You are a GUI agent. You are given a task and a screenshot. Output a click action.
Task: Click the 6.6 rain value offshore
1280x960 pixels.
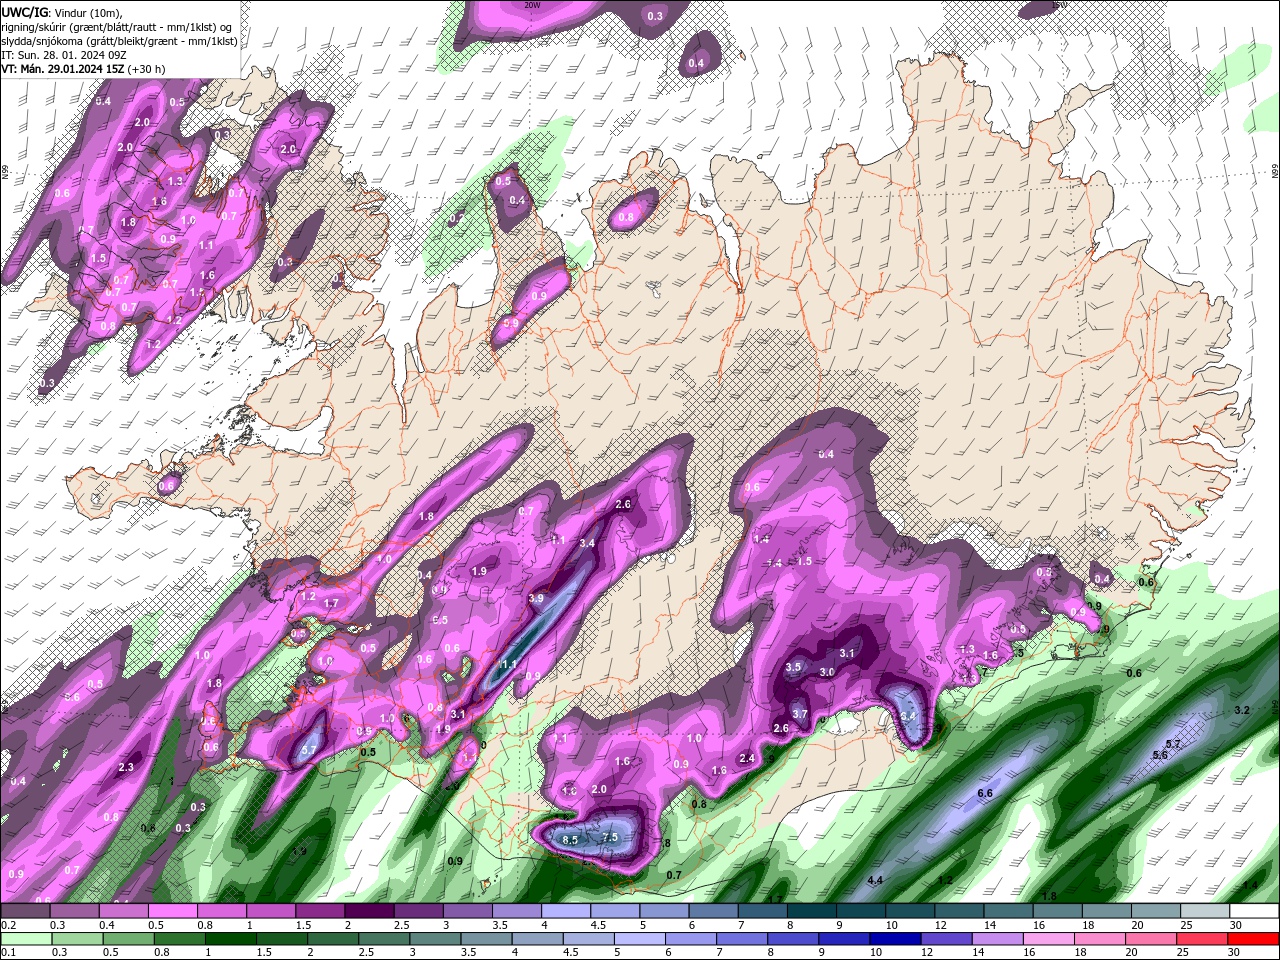point(984,793)
